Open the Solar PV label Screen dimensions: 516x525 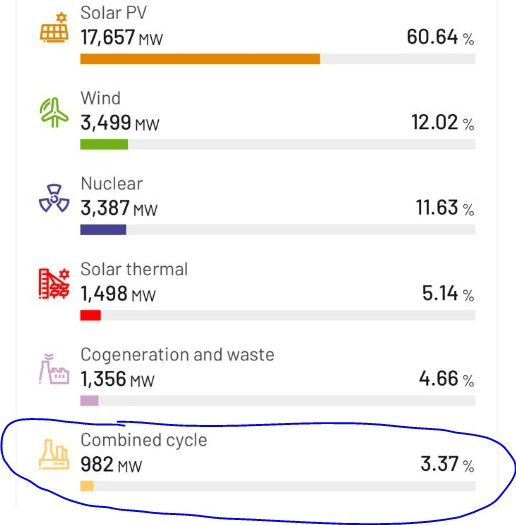(114, 13)
